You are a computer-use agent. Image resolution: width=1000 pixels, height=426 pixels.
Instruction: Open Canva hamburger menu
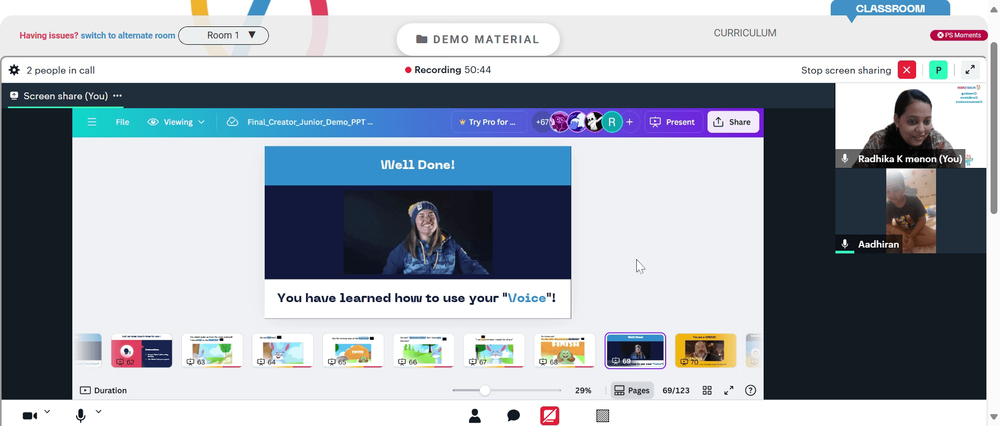92,122
